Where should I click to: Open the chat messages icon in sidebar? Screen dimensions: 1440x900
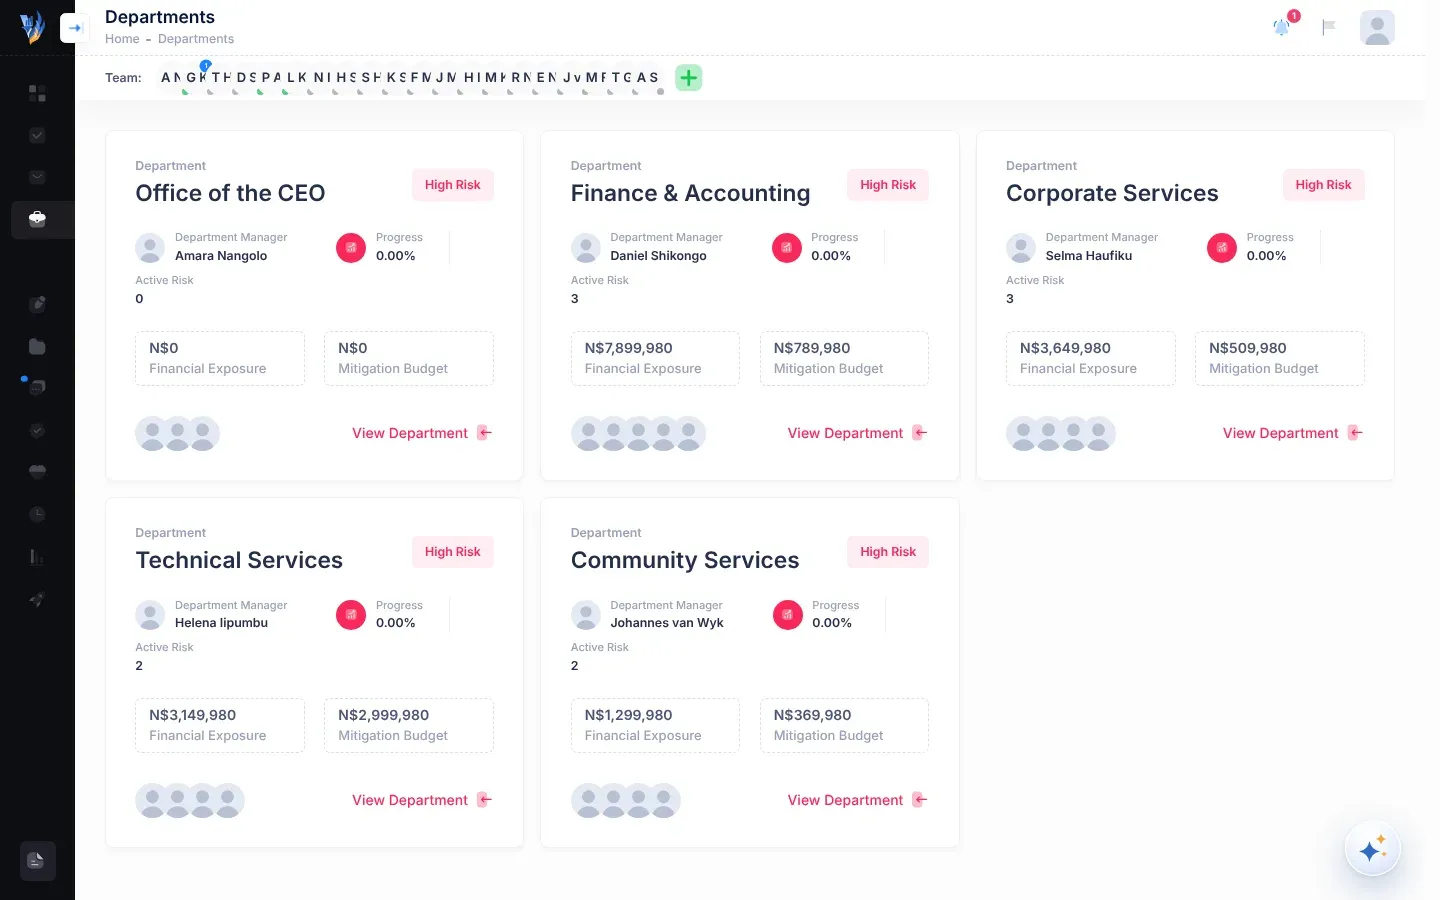coord(37,387)
